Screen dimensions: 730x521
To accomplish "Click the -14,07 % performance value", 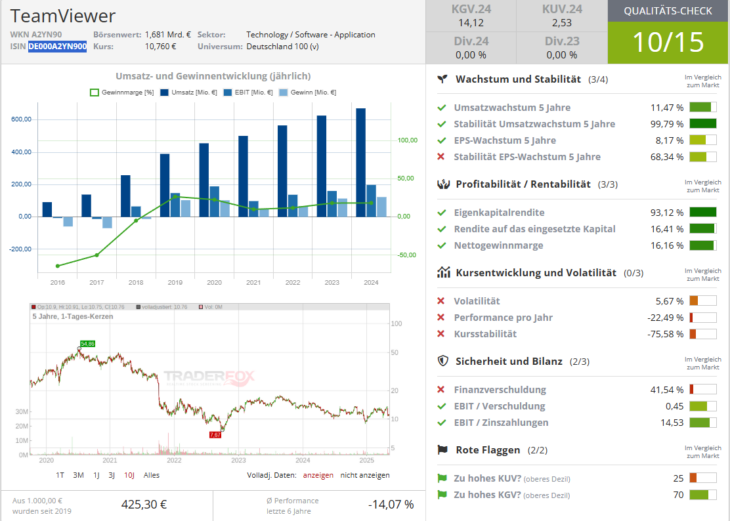I will [x=391, y=505].
